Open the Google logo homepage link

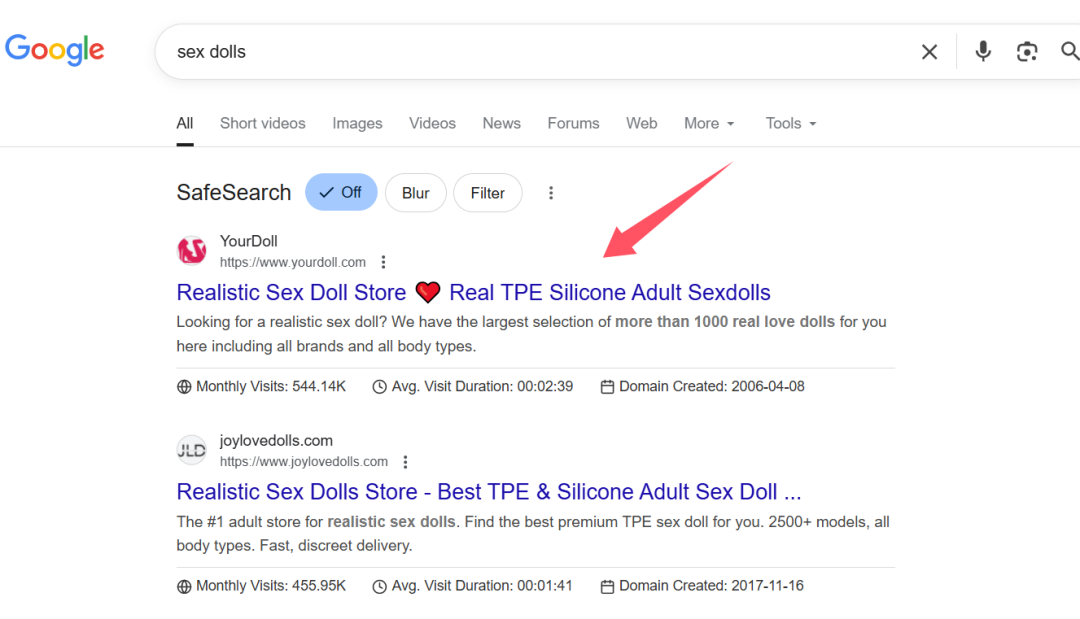54,50
